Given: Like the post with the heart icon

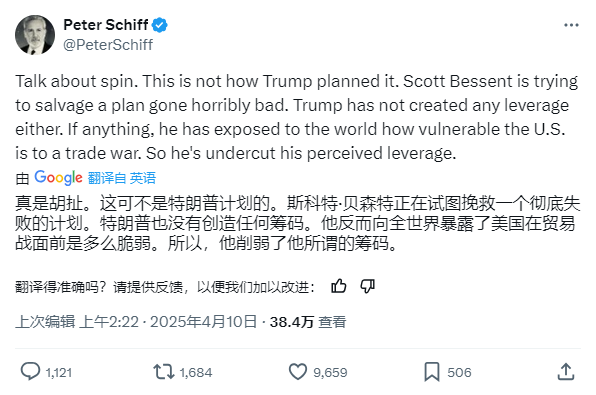Looking at the screenshot, I should click(298, 371).
